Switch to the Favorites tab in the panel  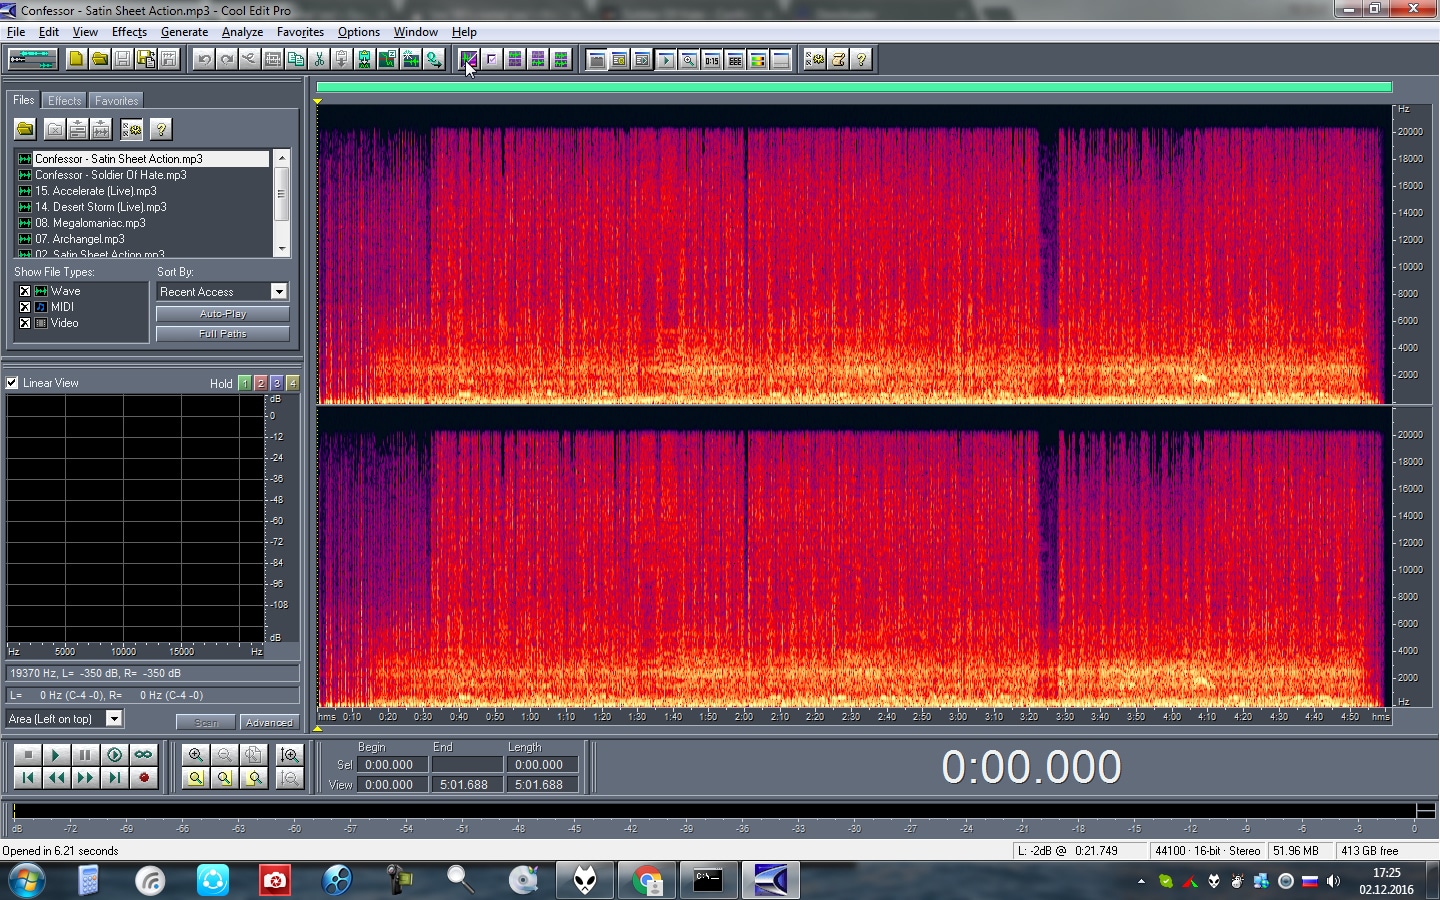click(x=117, y=101)
